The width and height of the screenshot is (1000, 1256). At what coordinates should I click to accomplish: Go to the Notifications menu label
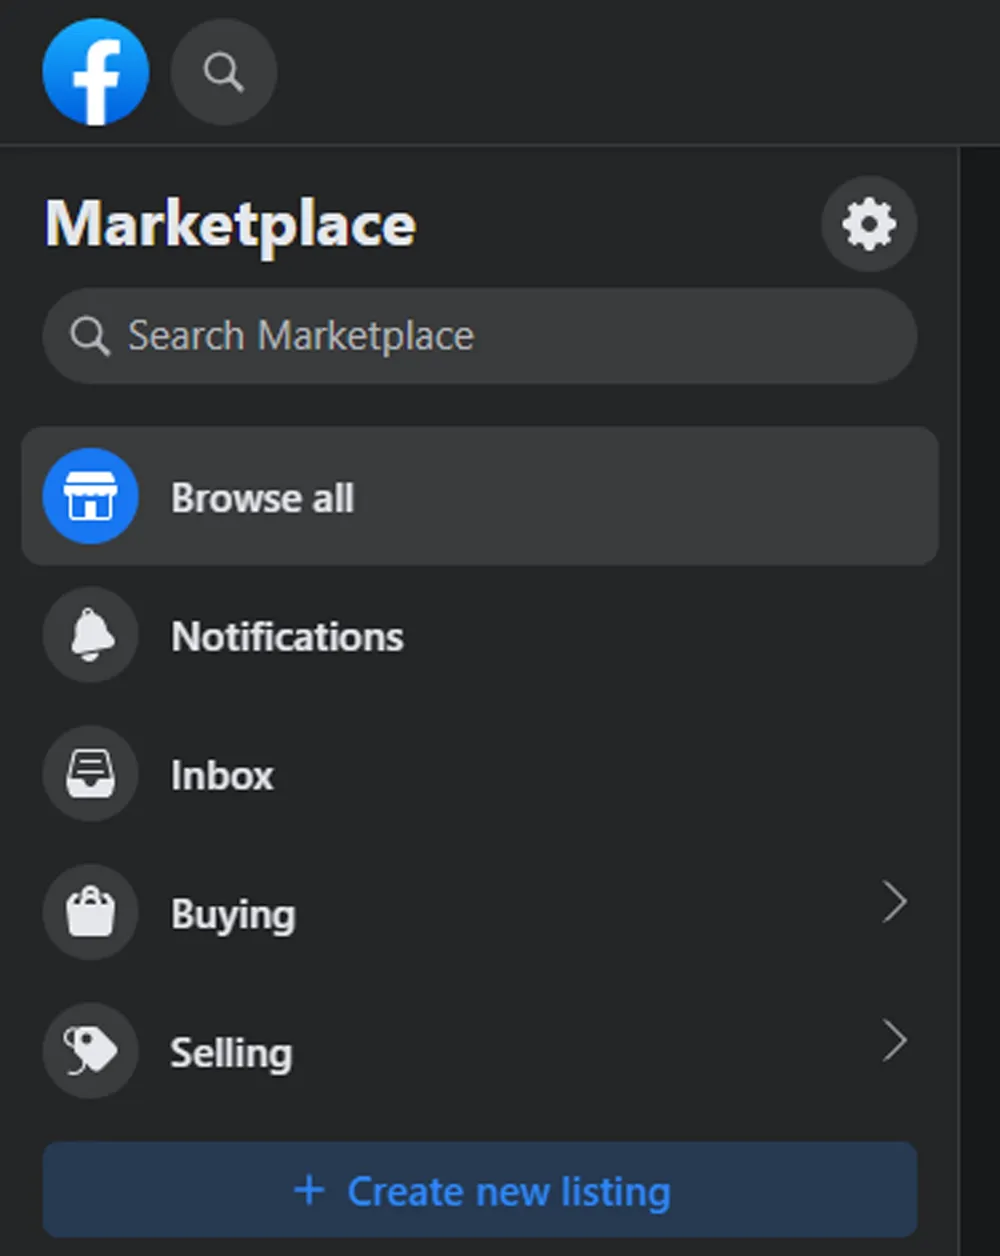287,637
